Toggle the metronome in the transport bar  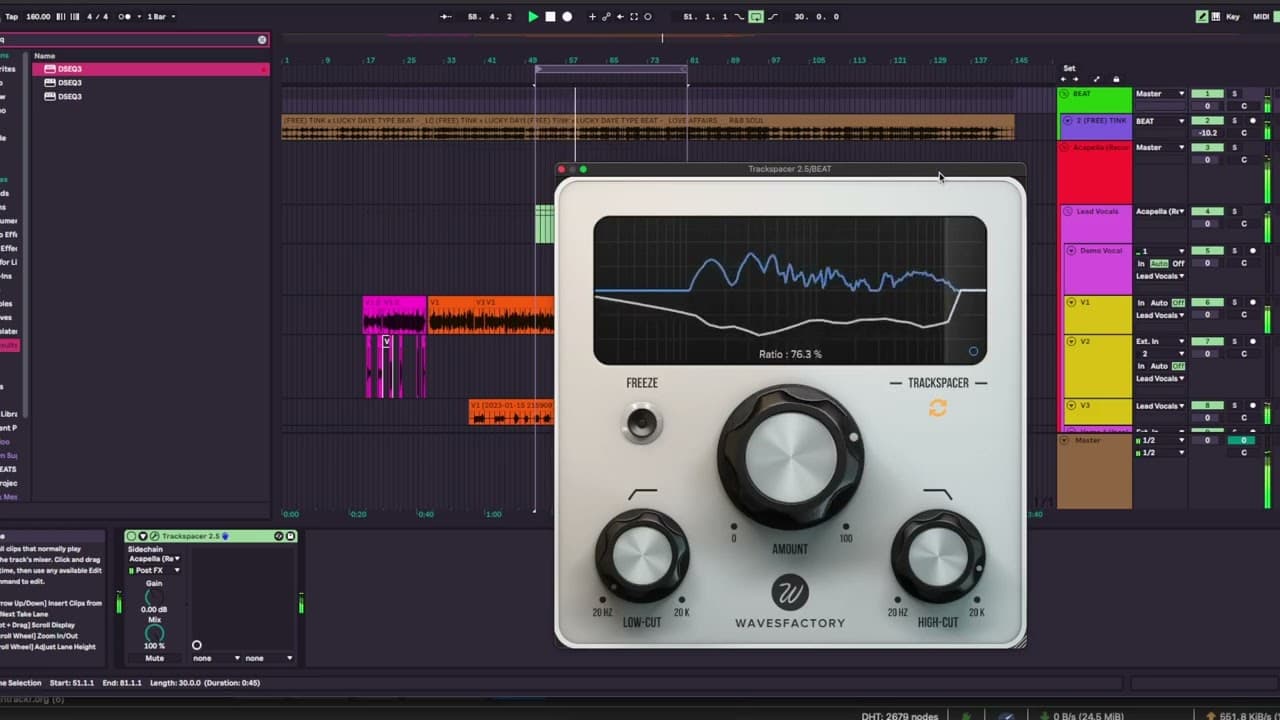(x=125, y=17)
